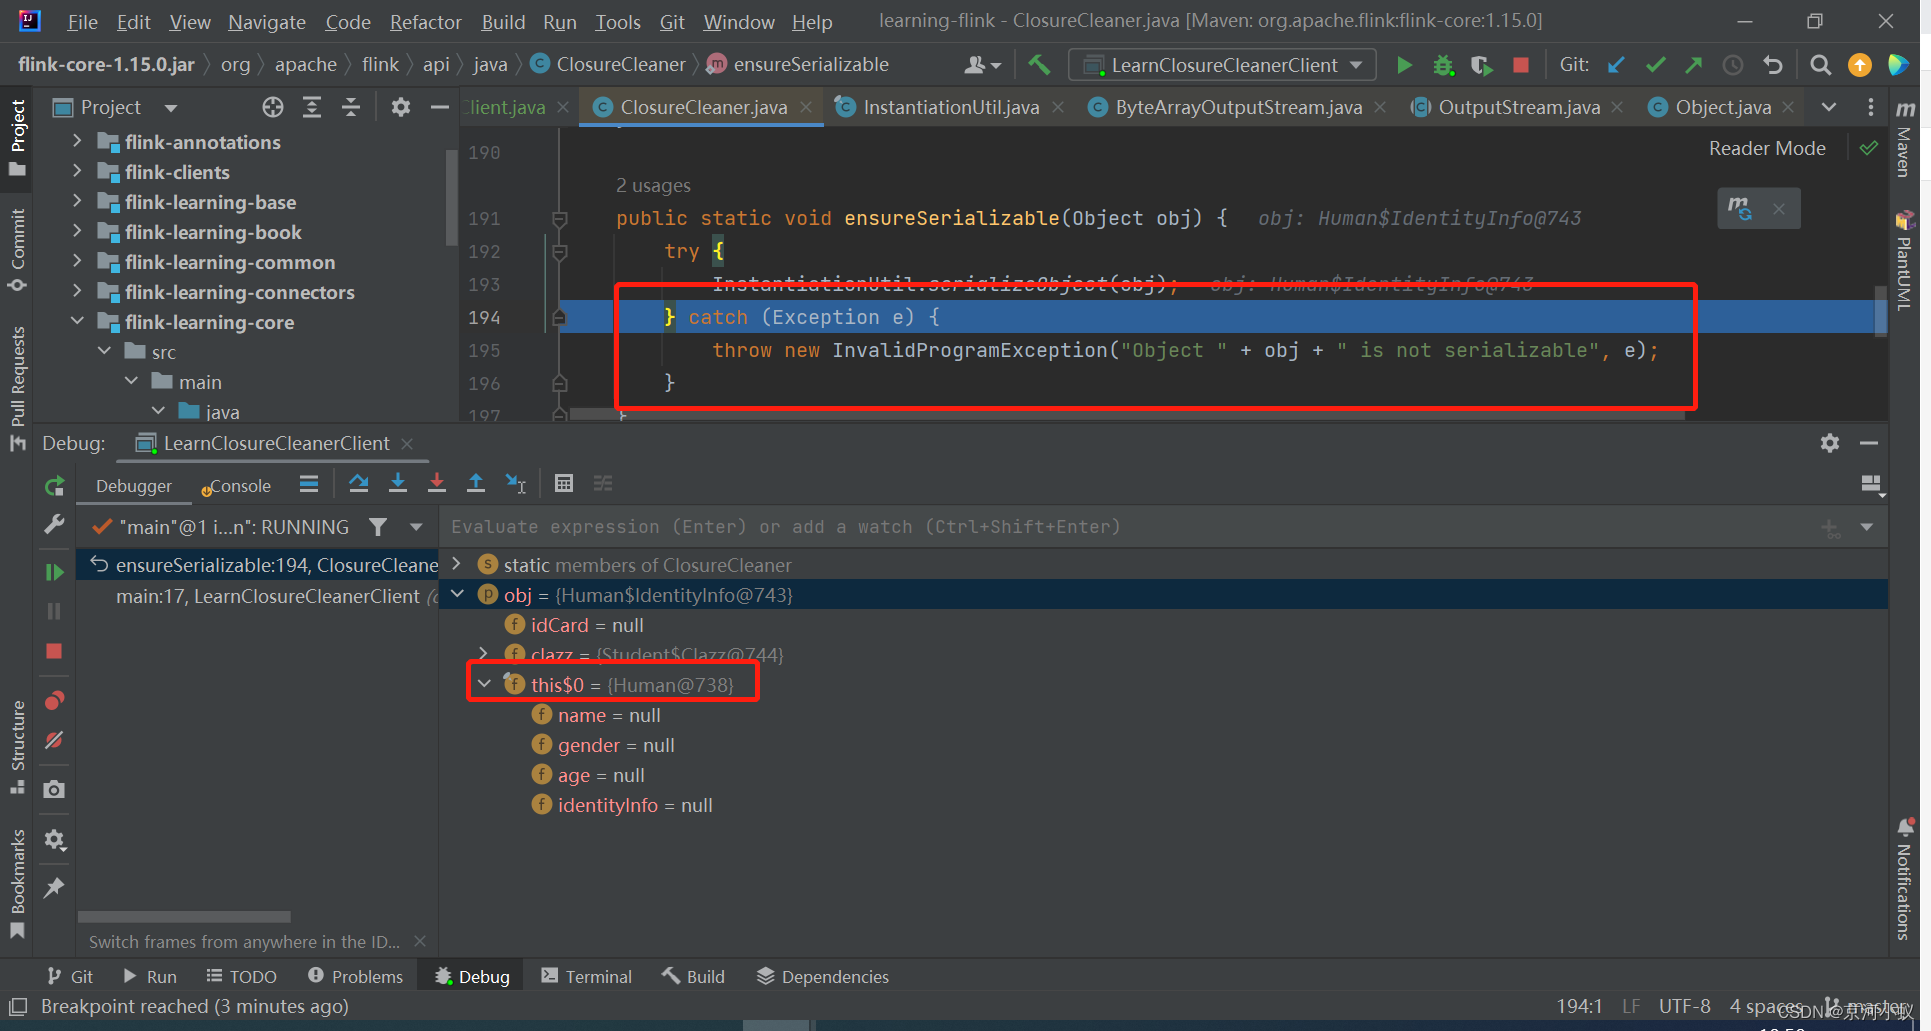Click View Breakpoints icon
The height and width of the screenshot is (1031, 1931).
coord(54,700)
